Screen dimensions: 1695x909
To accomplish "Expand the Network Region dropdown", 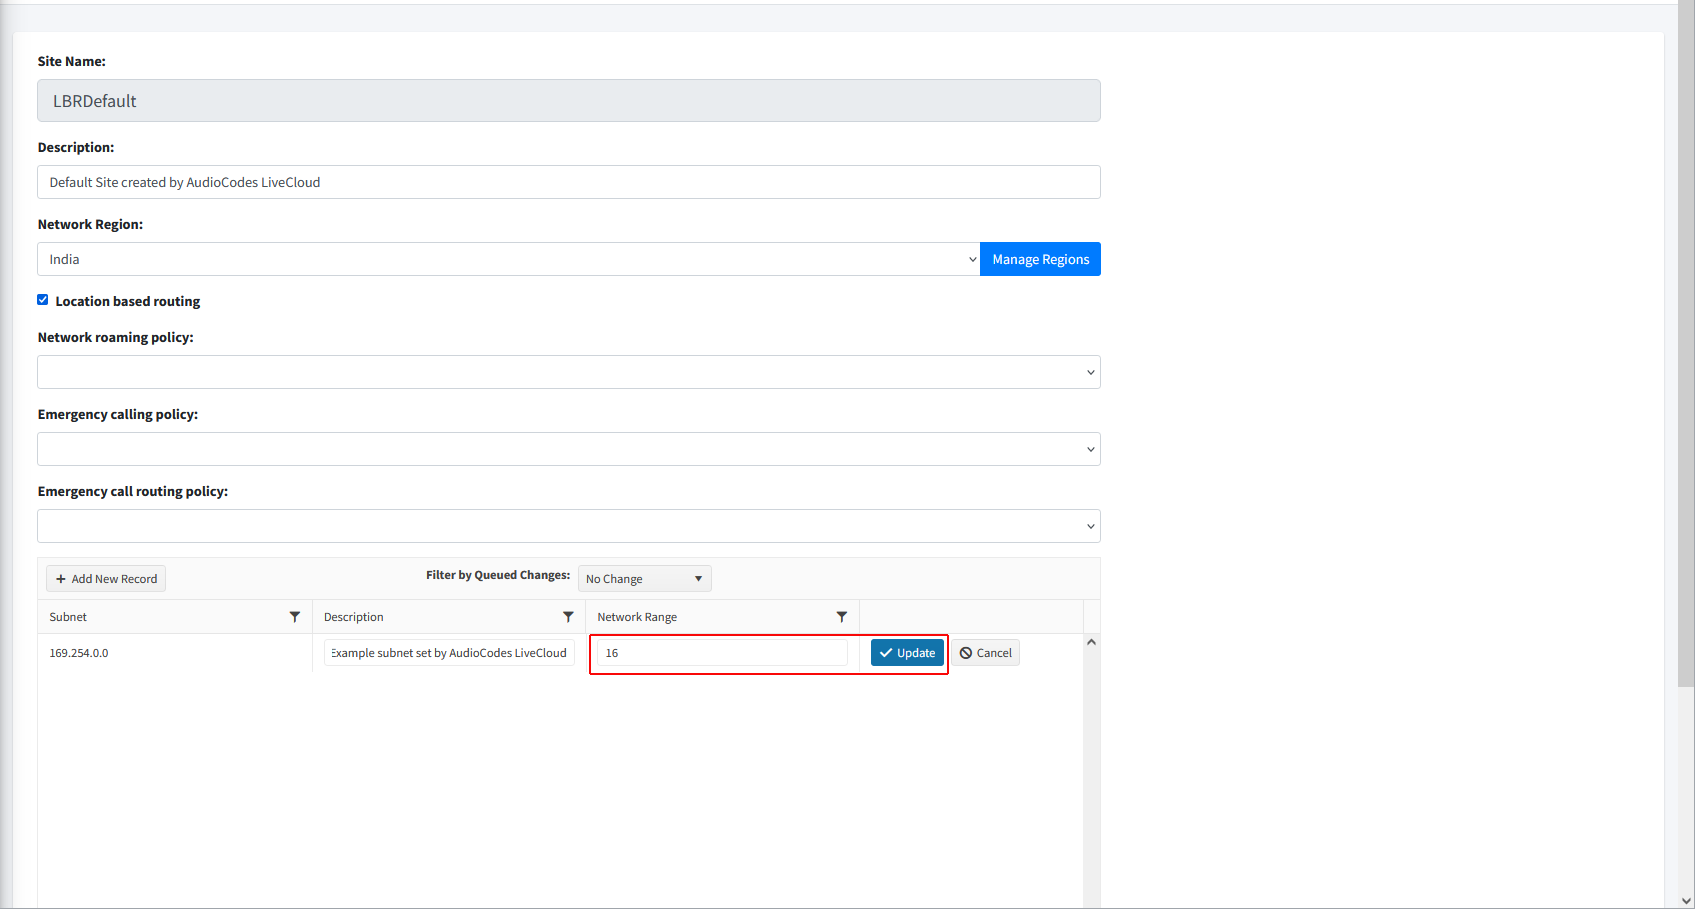I will point(508,259).
